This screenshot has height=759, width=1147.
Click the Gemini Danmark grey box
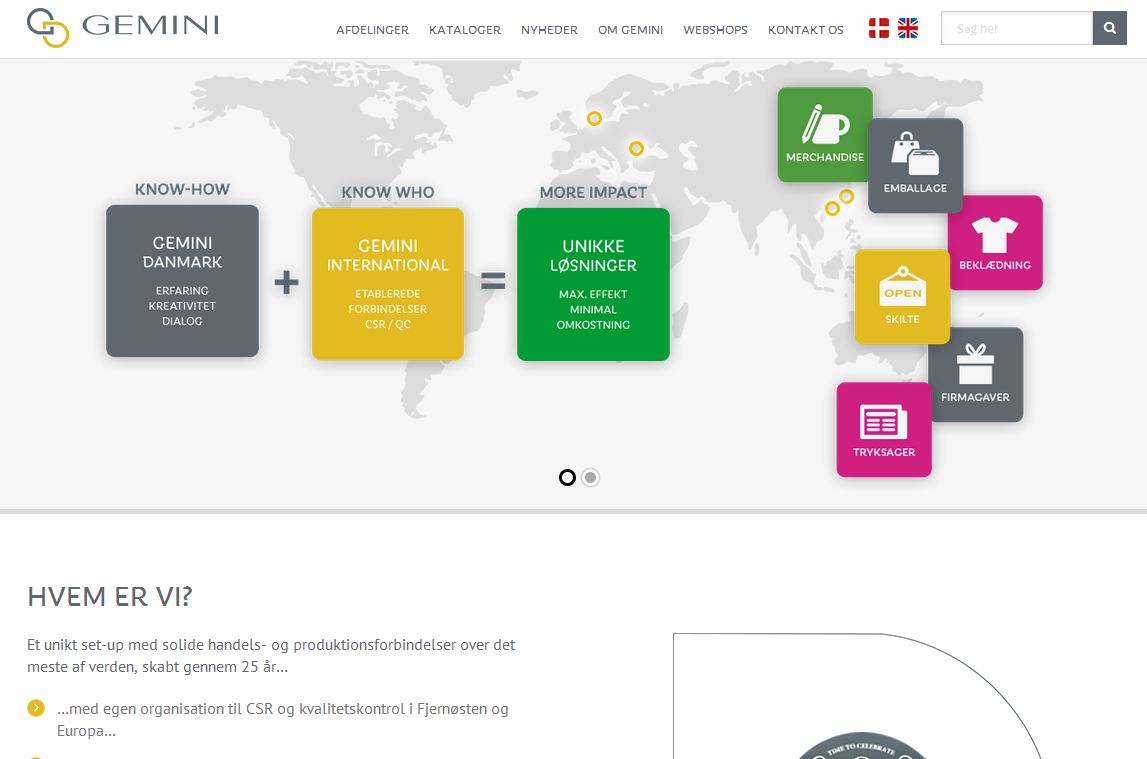coord(182,281)
